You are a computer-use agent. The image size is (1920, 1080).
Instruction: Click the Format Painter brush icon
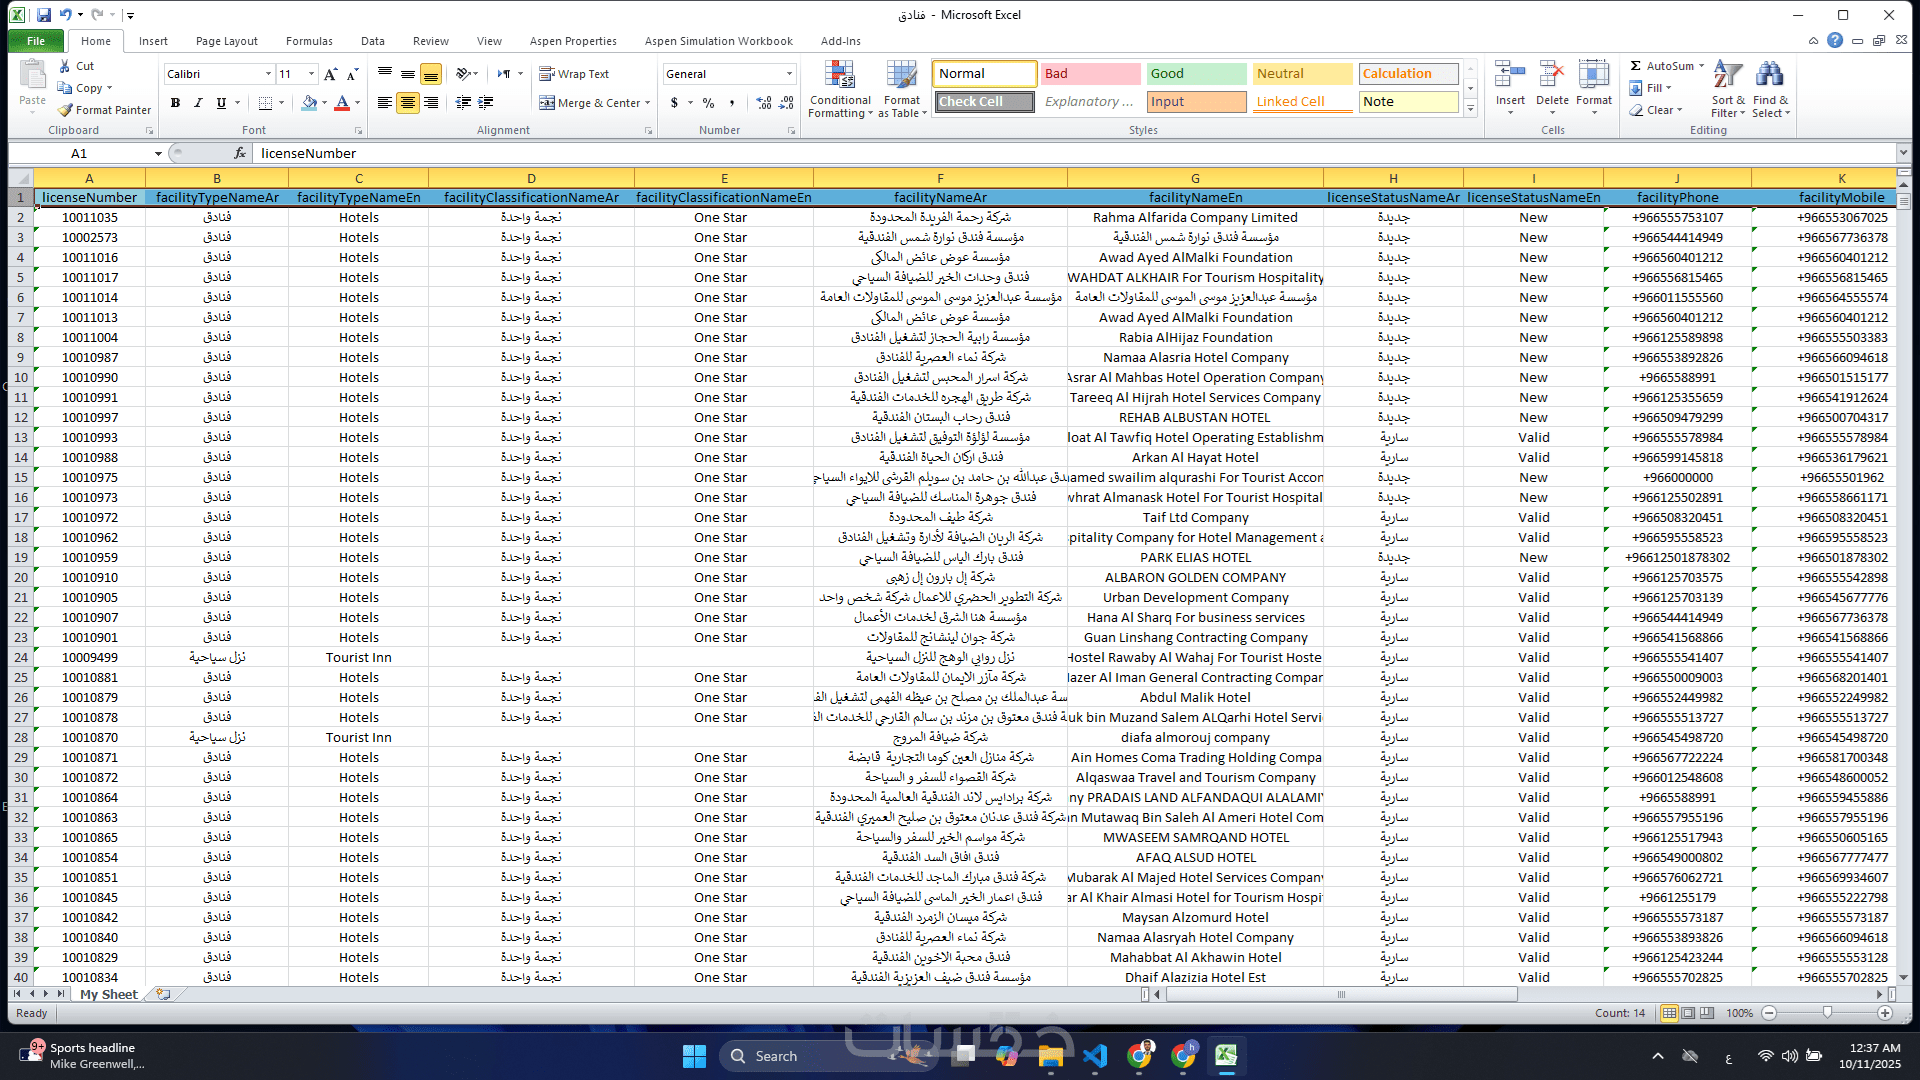[x=66, y=110]
